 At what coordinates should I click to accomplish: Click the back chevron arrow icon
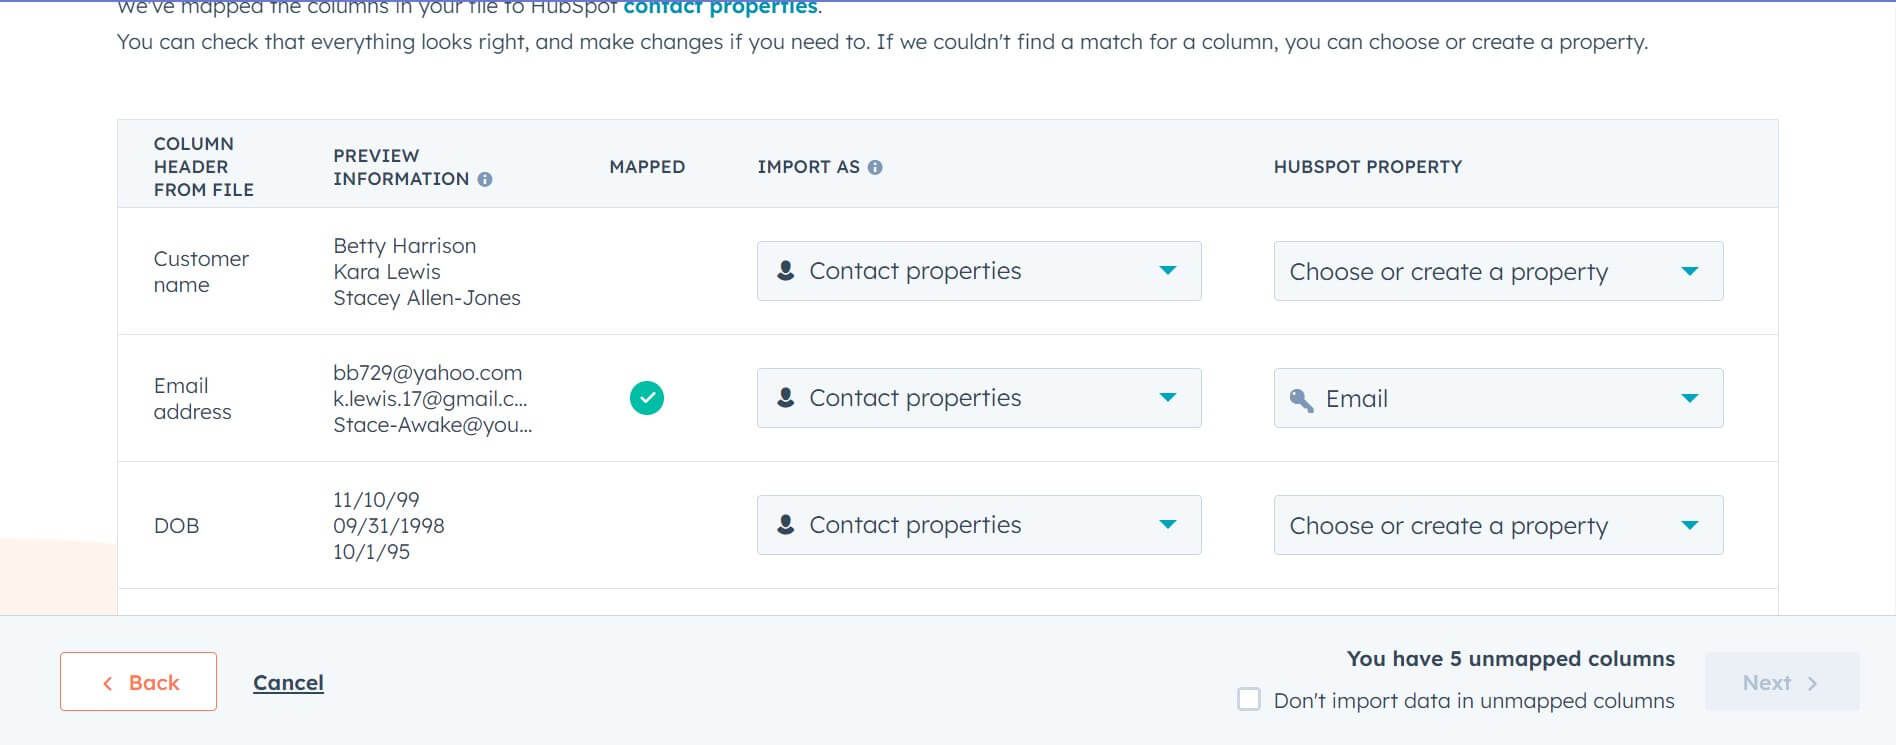[x=107, y=681]
